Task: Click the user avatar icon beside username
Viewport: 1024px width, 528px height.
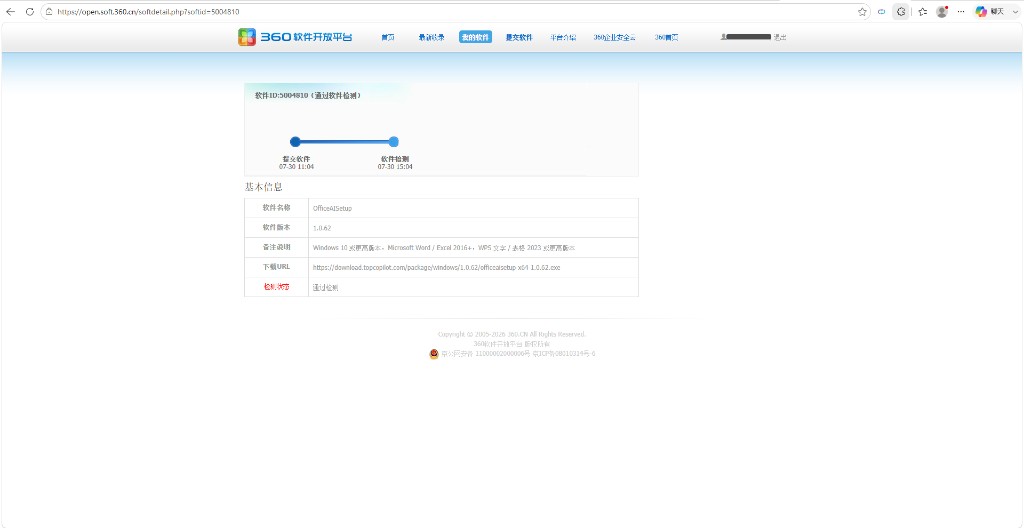Action: [x=724, y=37]
